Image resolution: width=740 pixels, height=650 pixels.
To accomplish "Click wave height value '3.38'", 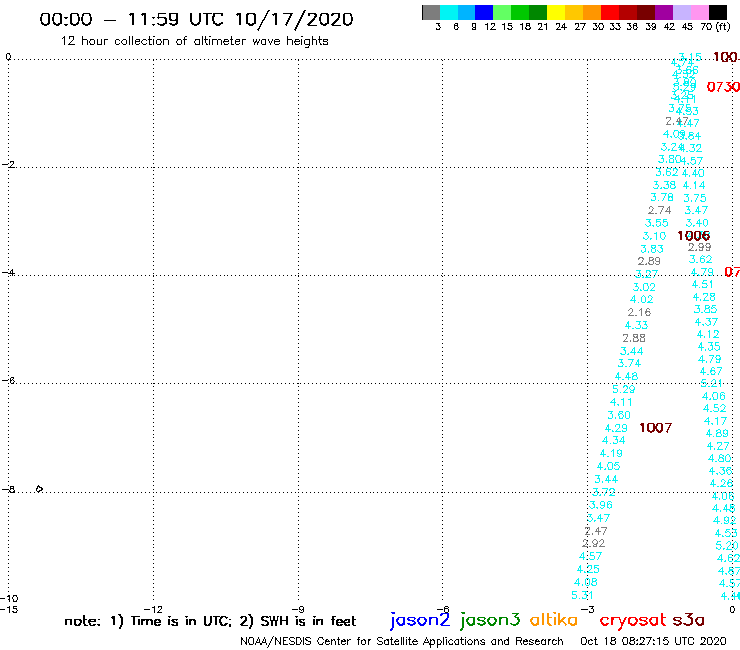I will point(664,185).
